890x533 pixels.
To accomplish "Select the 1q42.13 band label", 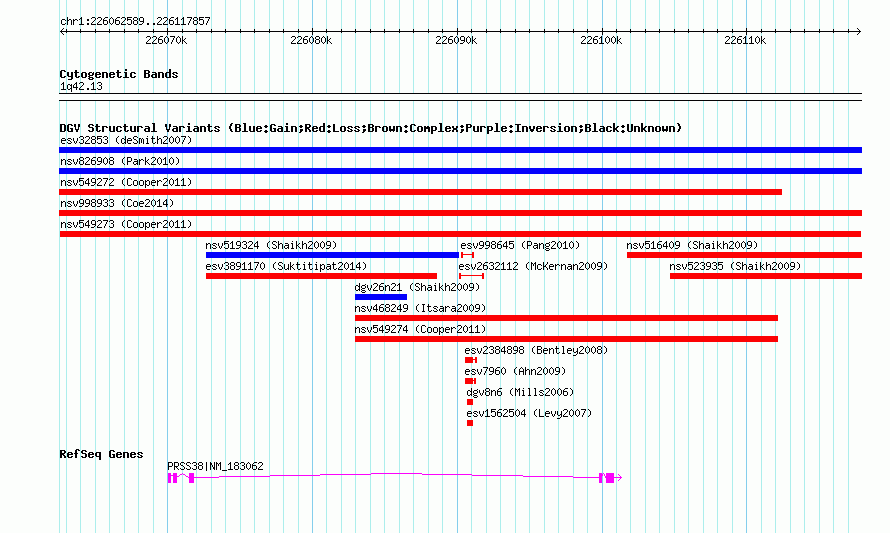I will 81,87.
